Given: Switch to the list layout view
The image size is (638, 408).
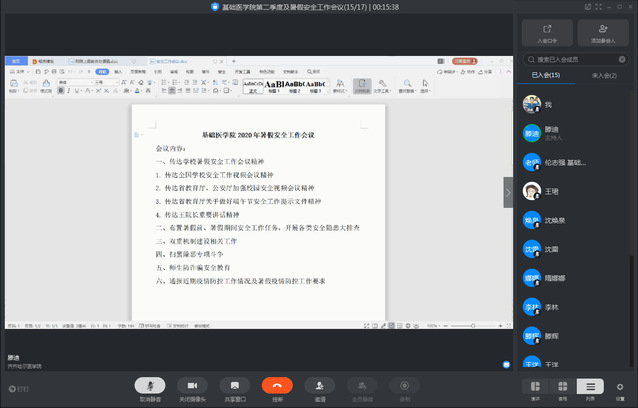Looking at the screenshot, I should coord(591,387).
